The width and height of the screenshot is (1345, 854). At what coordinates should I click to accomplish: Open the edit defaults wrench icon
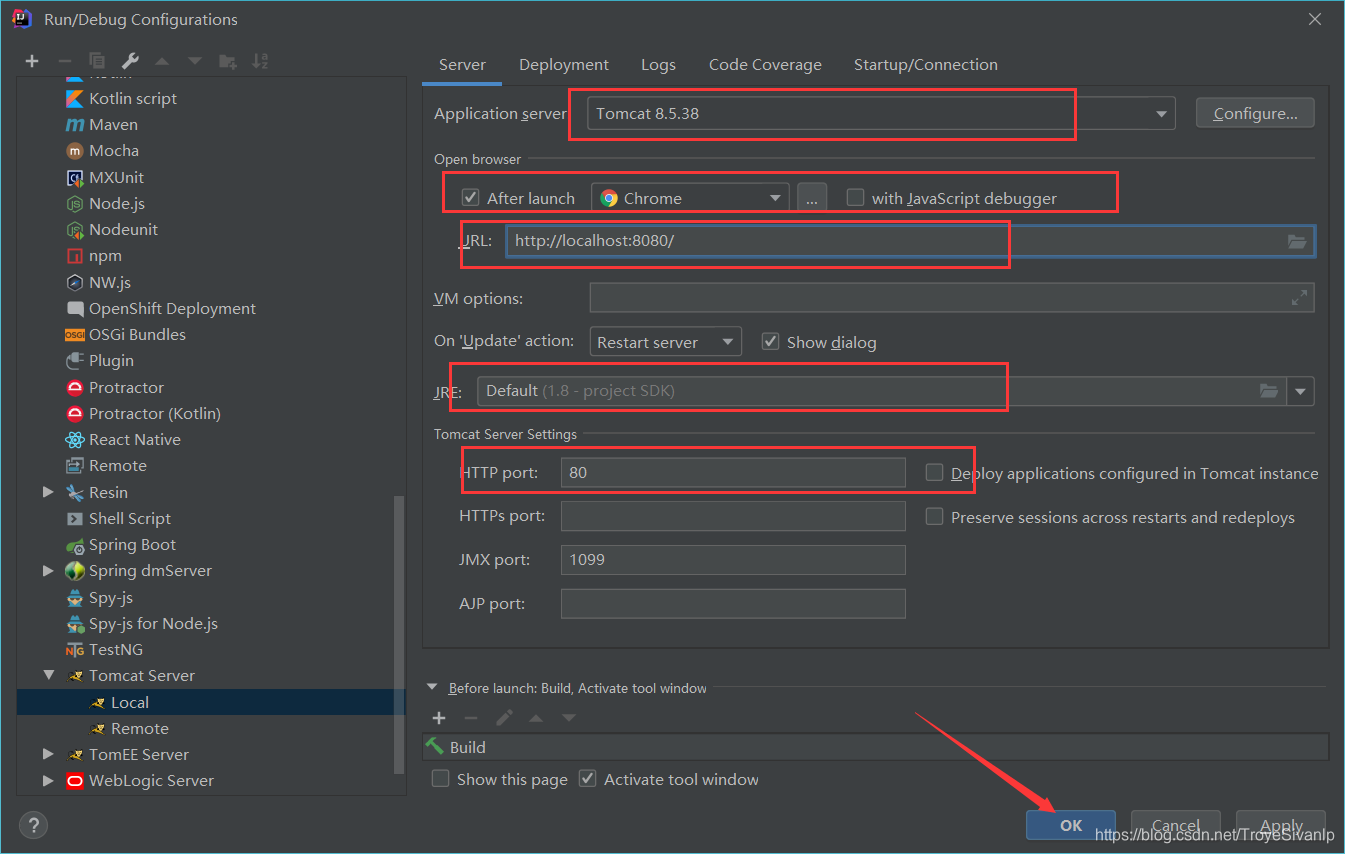click(x=130, y=61)
